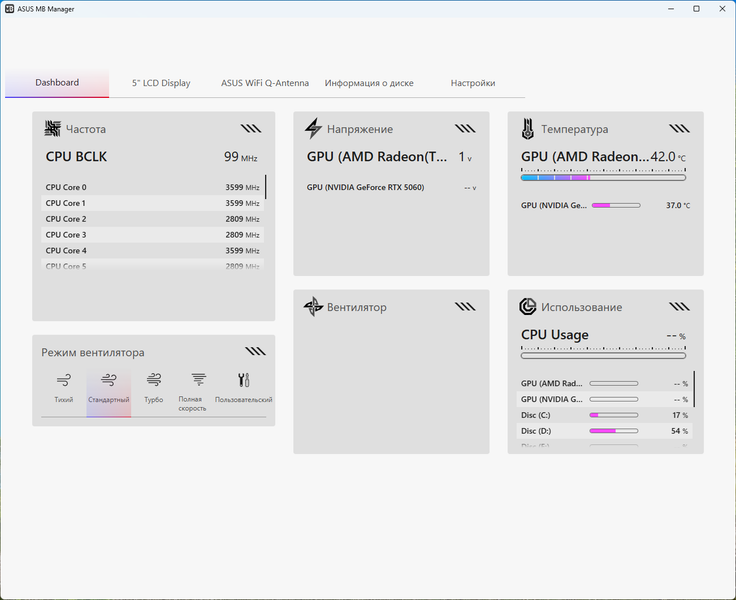Click the Вентилятор fan icon
736x600 pixels.
click(x=313, y=307)
